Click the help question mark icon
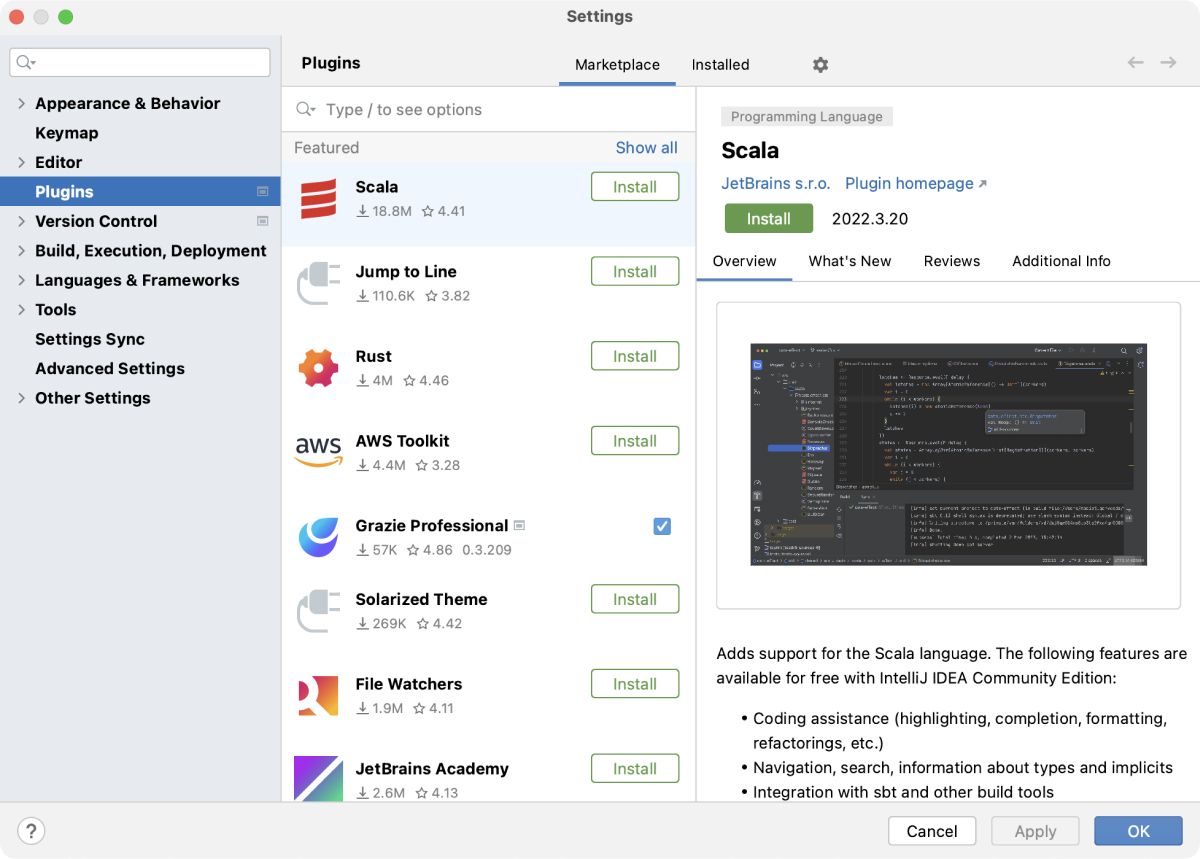This screenshot has height=859, width=1200. [31, 830]
